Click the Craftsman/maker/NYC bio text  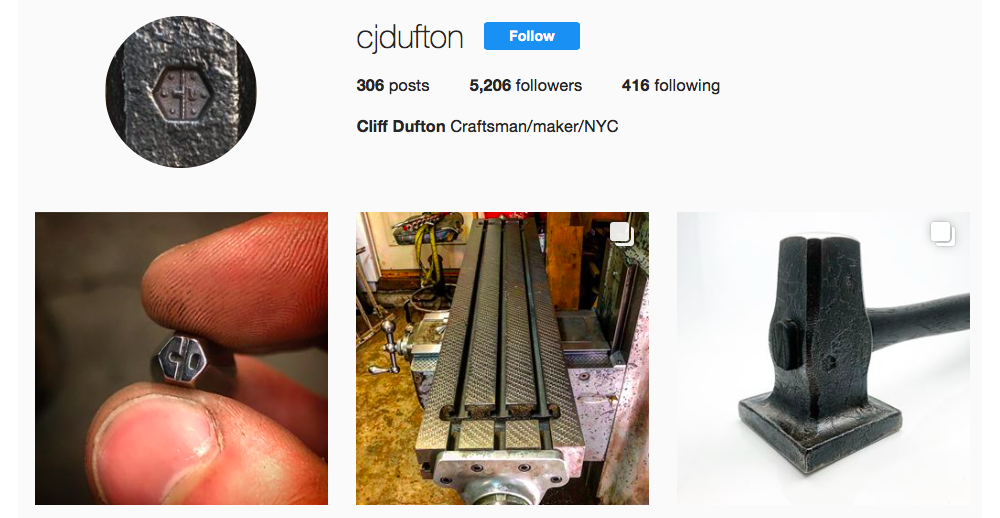(x=534, y=126)
